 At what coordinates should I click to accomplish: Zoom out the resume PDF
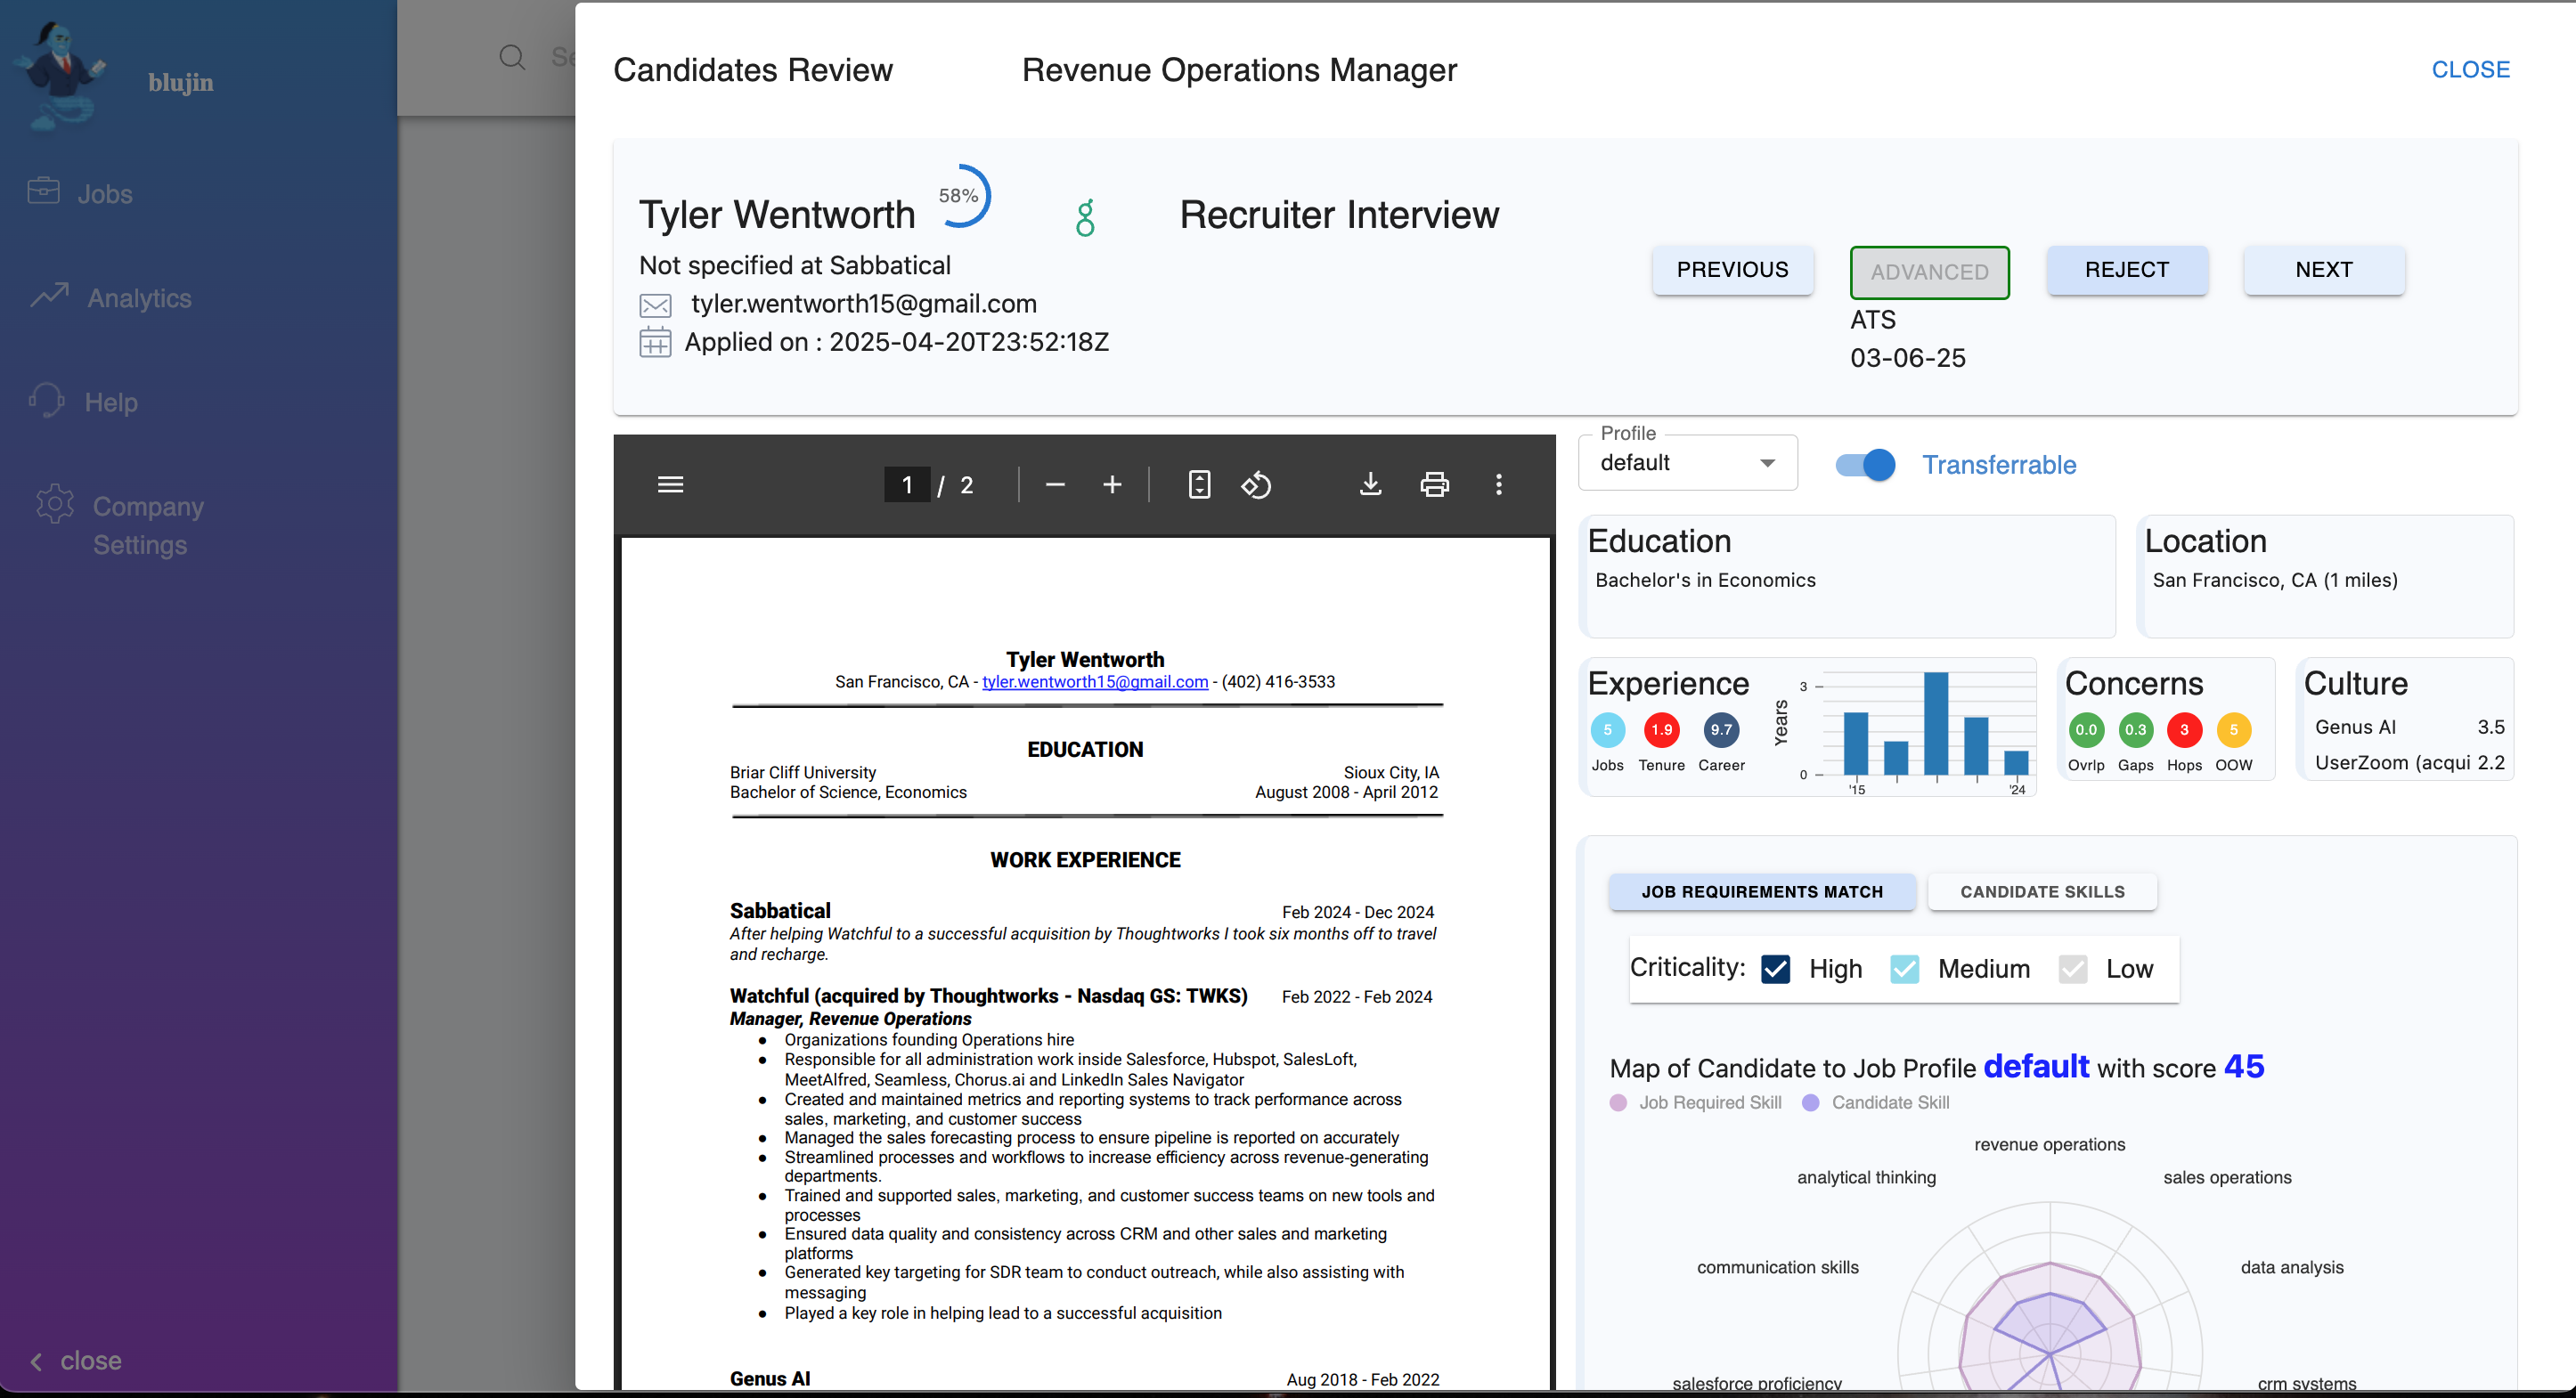pyautogui.click(x=1054, y=485)
